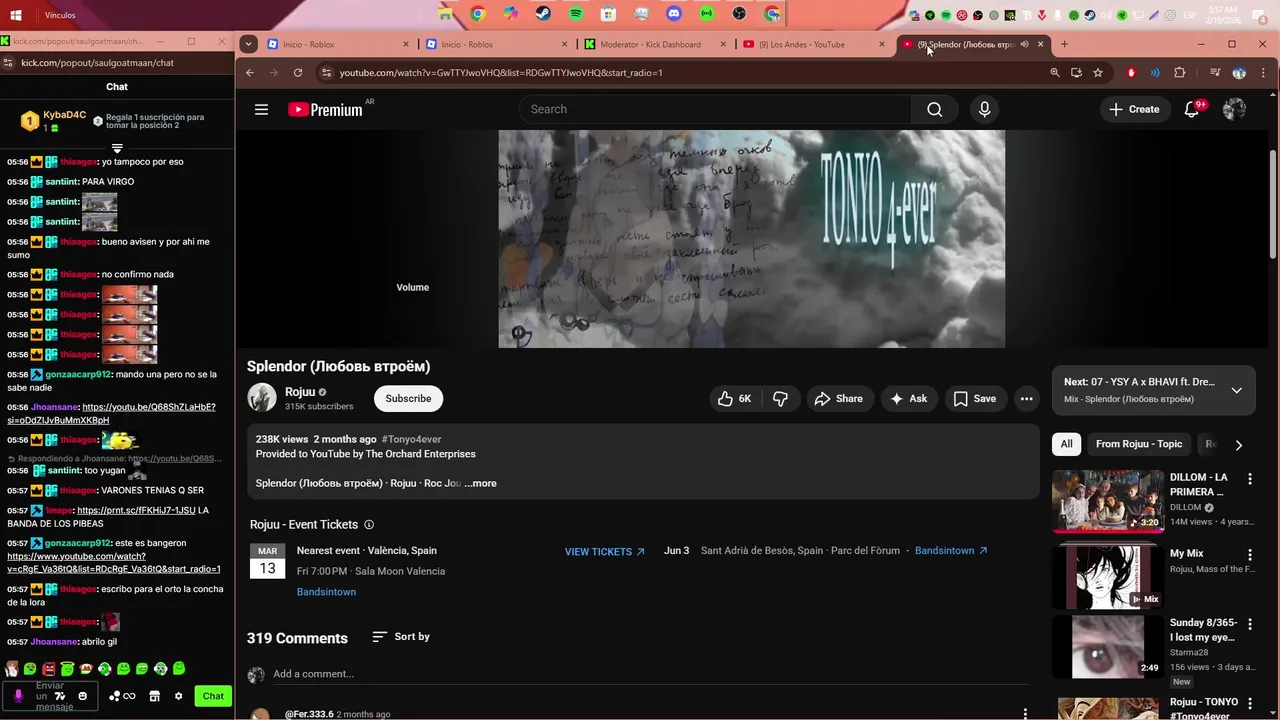The width and height of the screenshot is (1280, 720).
Task: Open browser zoom magnifier icon
Action: point(1054,72)
